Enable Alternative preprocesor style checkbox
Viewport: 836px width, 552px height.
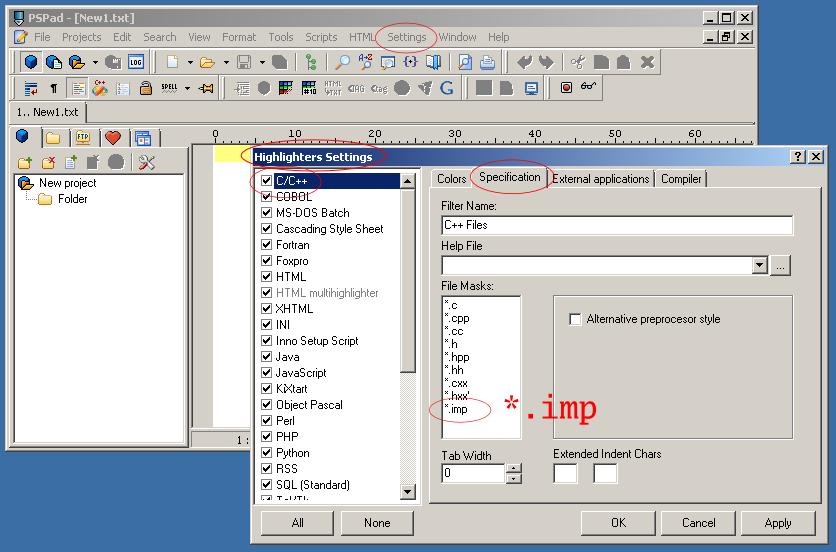(575, 319)
